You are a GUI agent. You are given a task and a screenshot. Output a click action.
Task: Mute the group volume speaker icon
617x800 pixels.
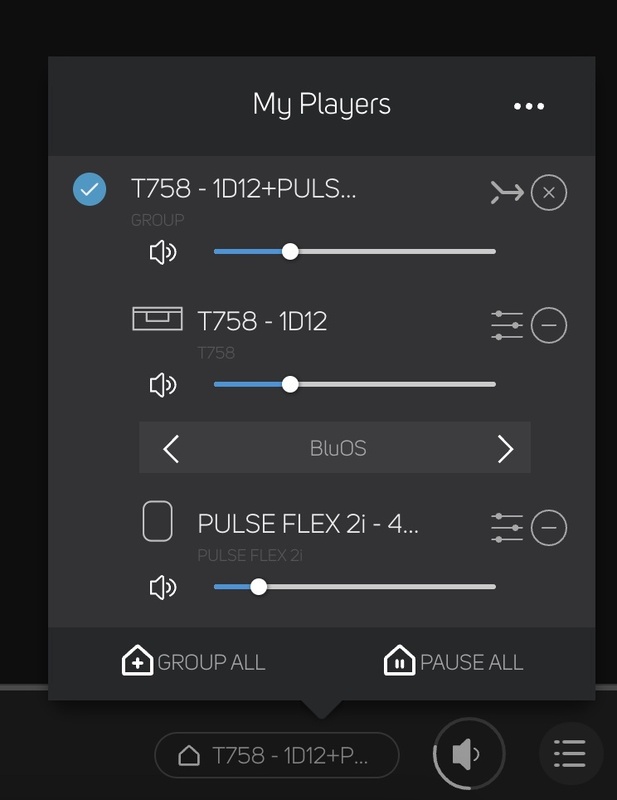[162, 252]
